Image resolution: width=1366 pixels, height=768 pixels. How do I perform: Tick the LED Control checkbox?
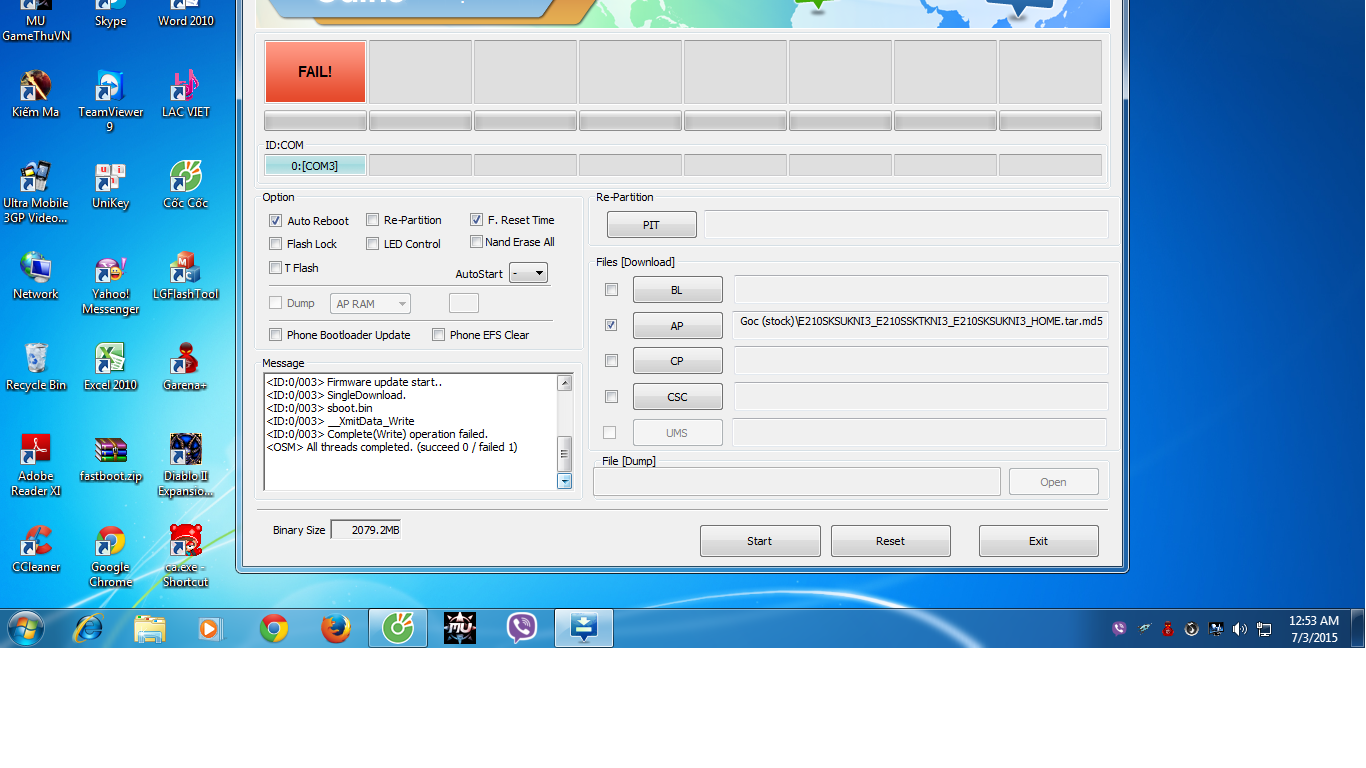(372, 244)
